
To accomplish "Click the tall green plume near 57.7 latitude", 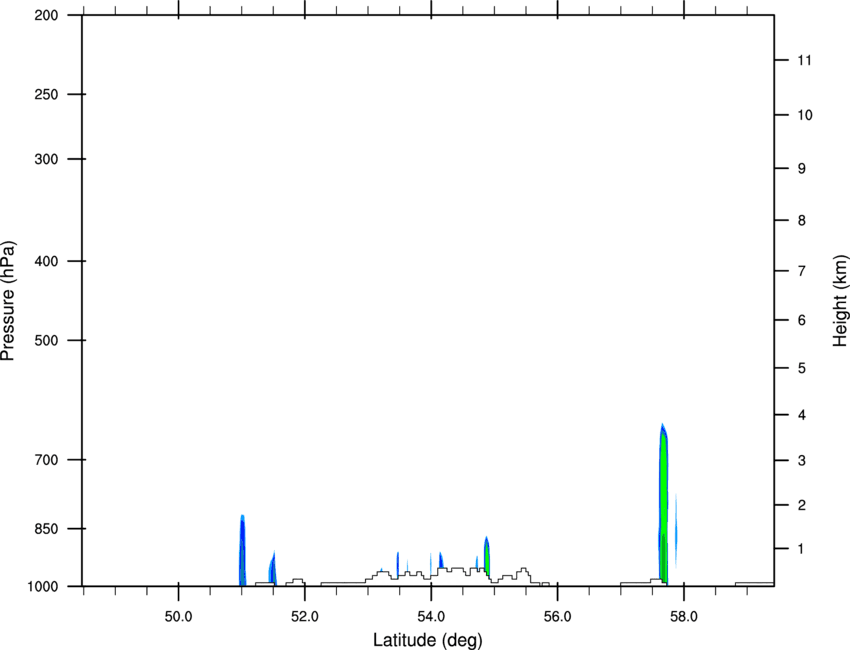I will click(x=664, y=504).
